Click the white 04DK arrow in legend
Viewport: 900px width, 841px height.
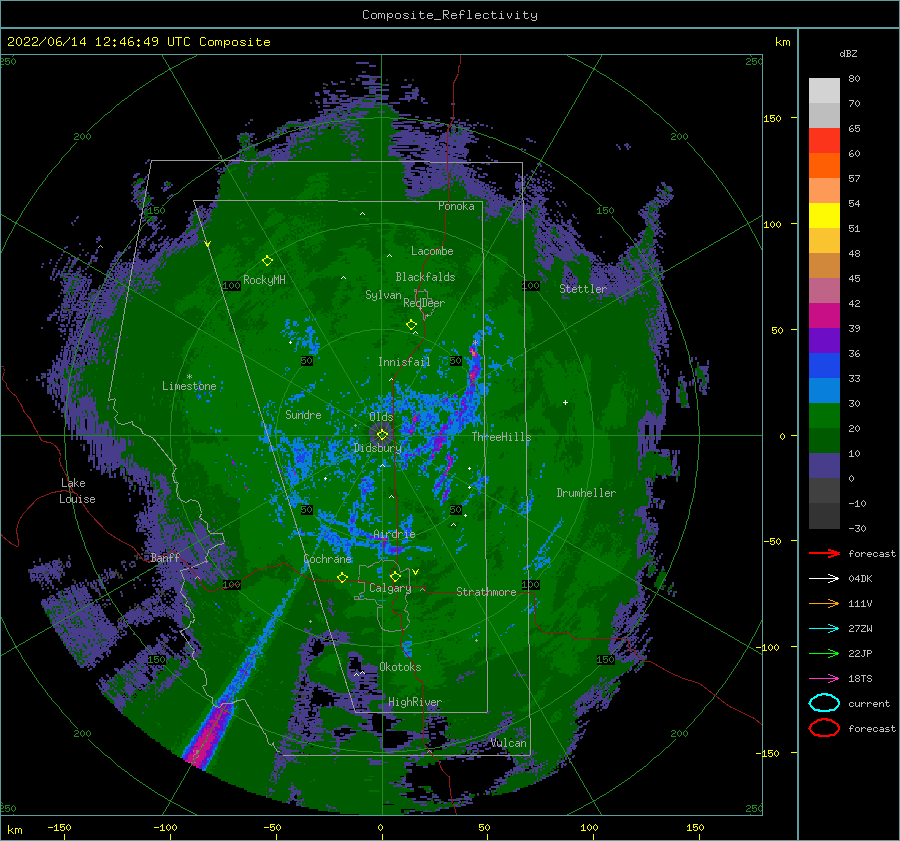coord(824,579)
